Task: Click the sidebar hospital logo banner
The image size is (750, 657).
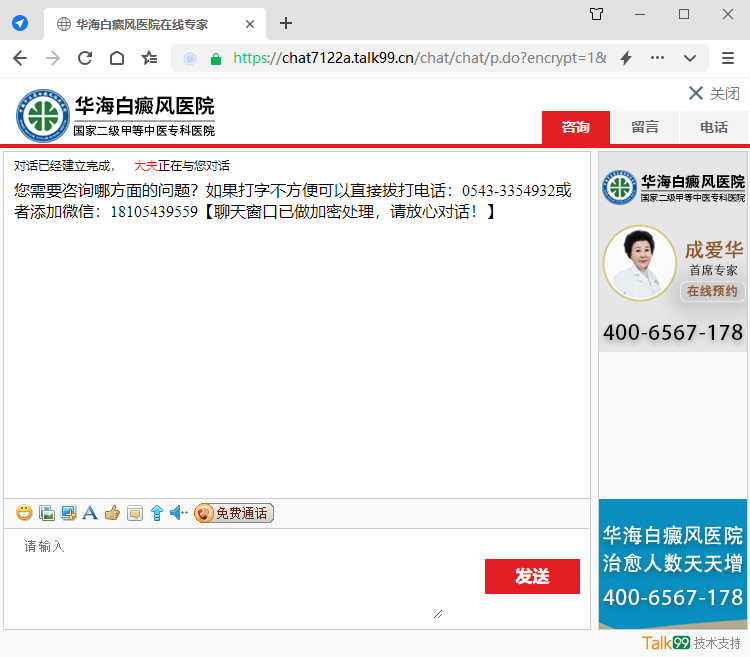Action: coord(673,187)
